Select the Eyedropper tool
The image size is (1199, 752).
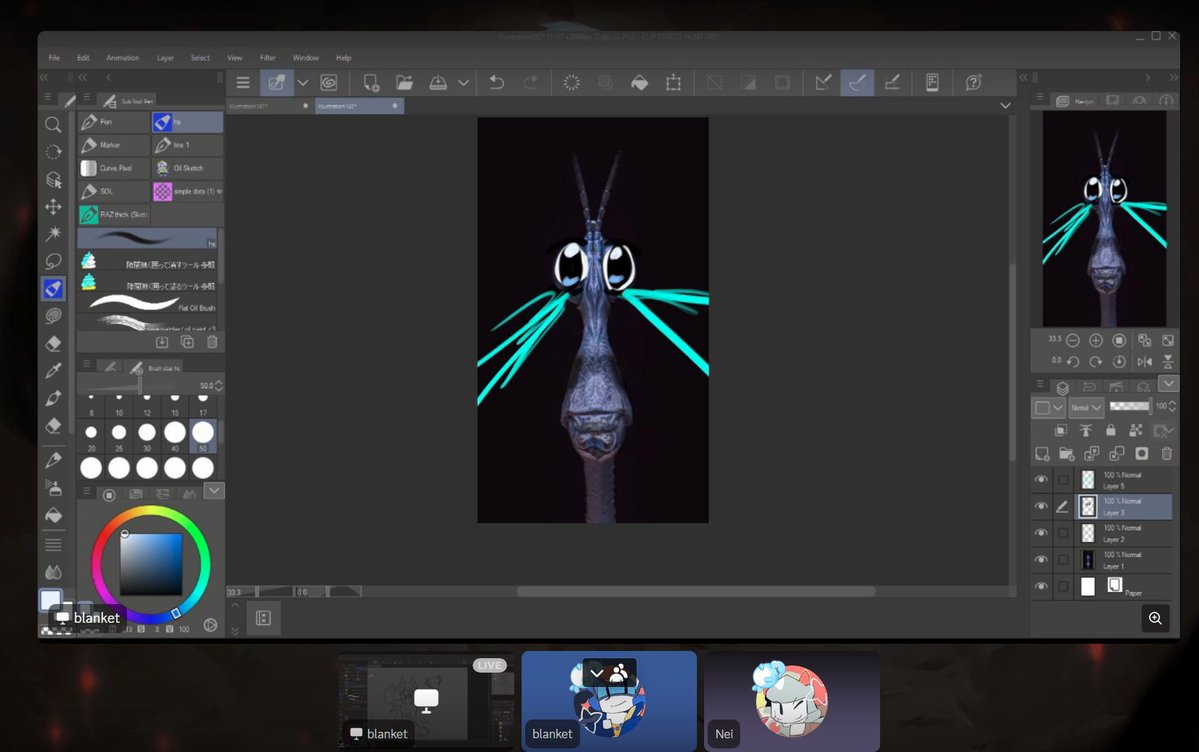[x=53, y=371]
